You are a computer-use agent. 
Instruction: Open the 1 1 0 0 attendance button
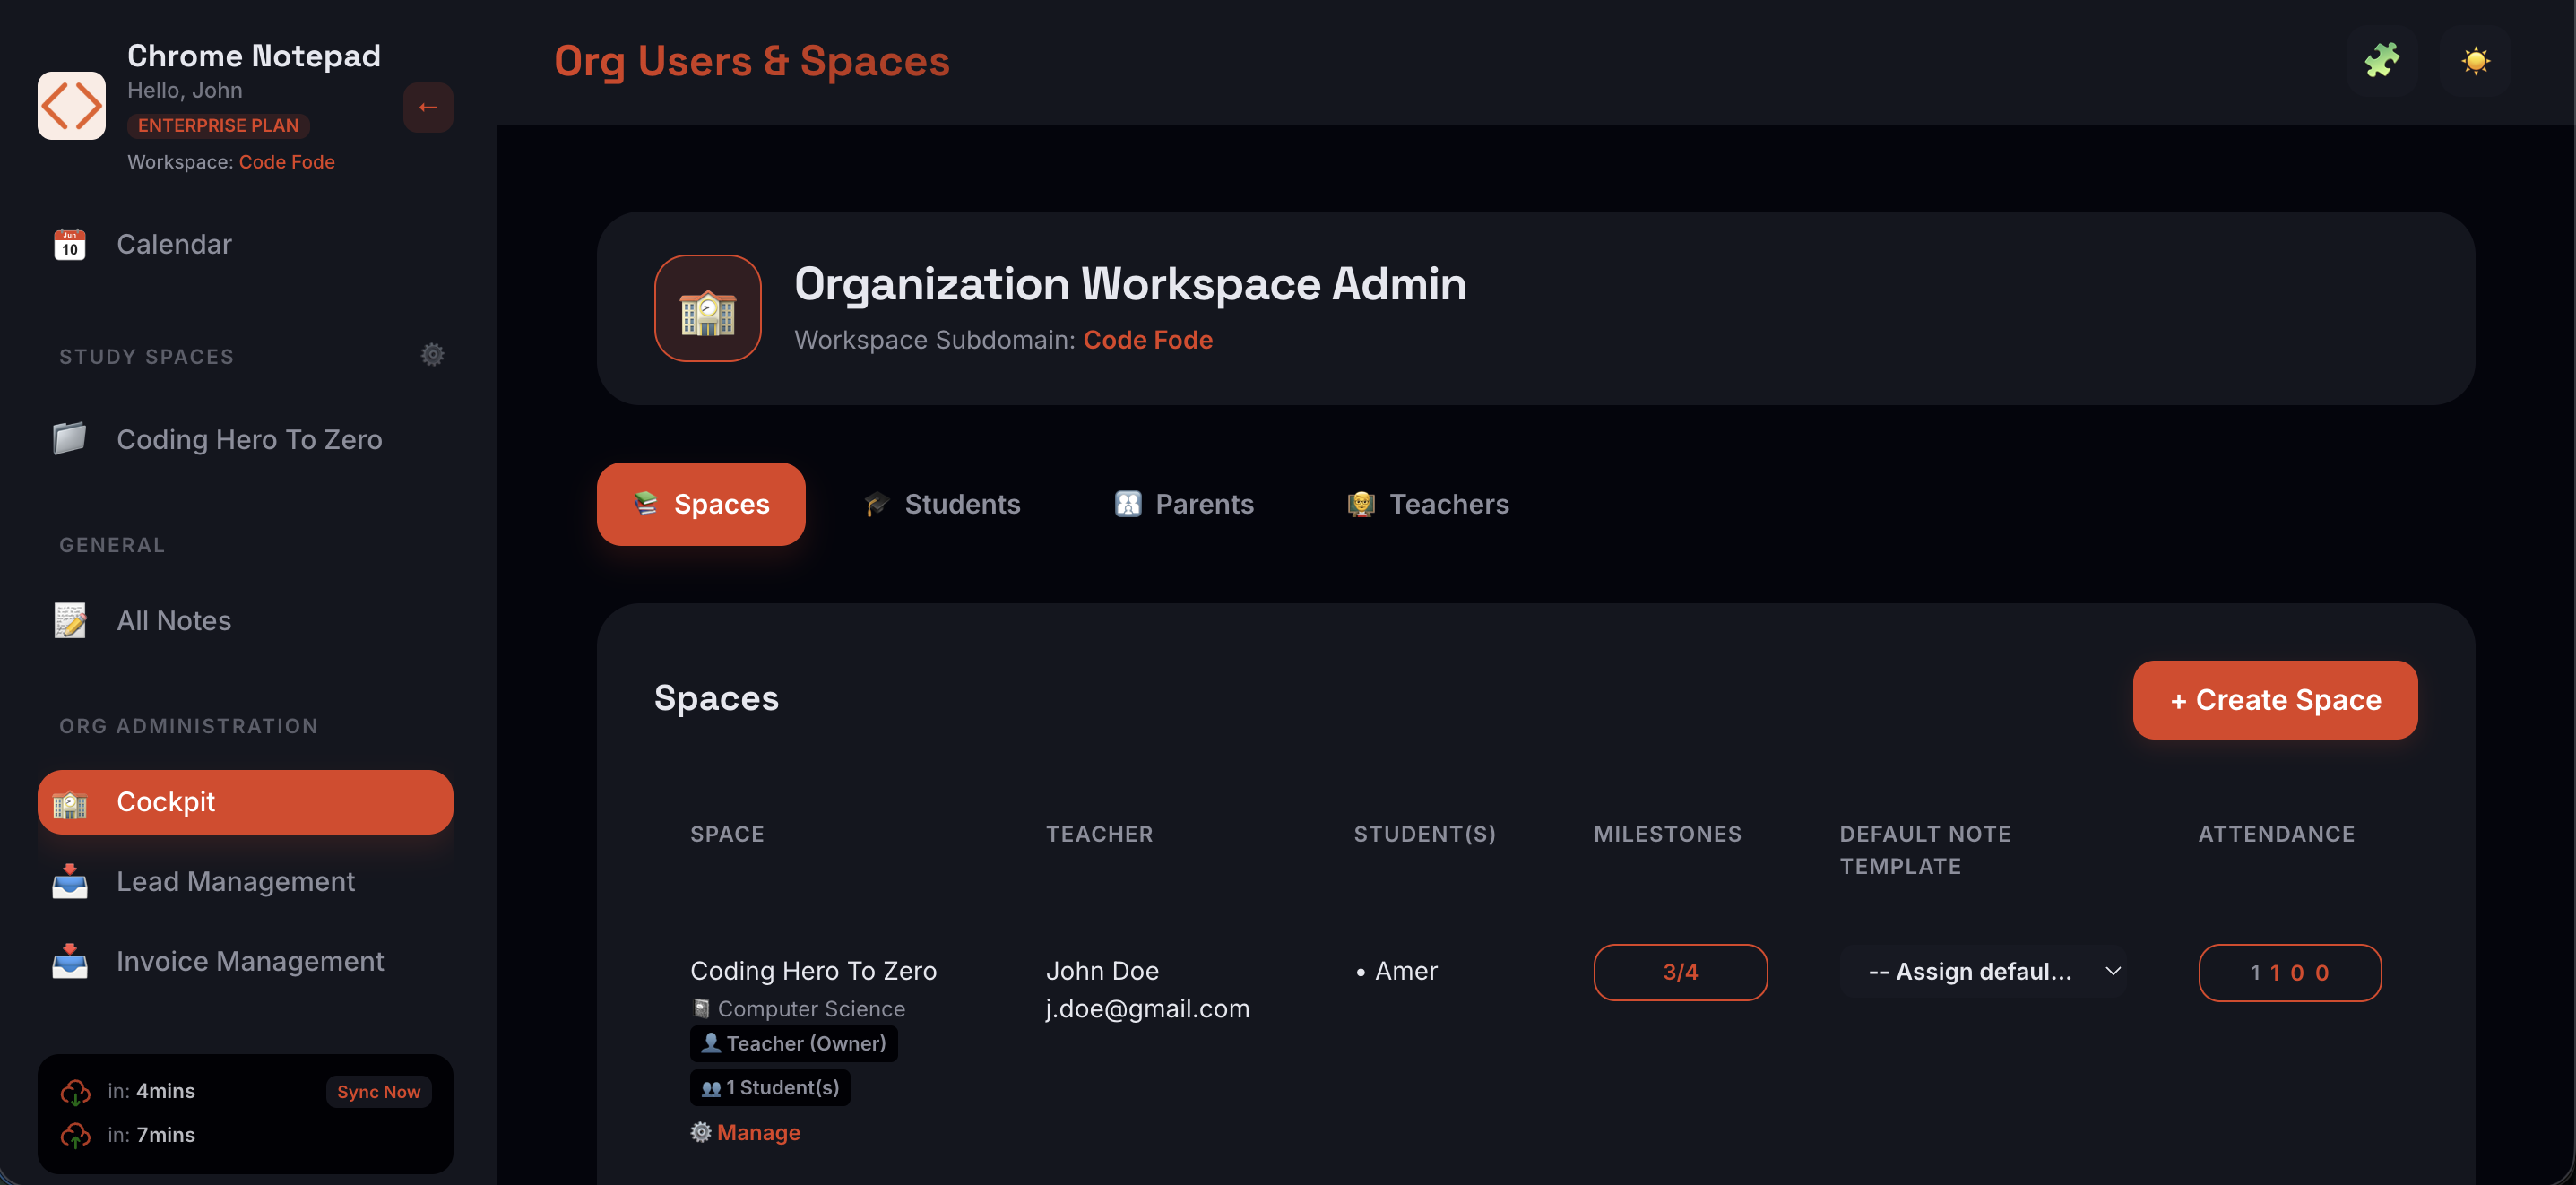tap(2289, 972)
